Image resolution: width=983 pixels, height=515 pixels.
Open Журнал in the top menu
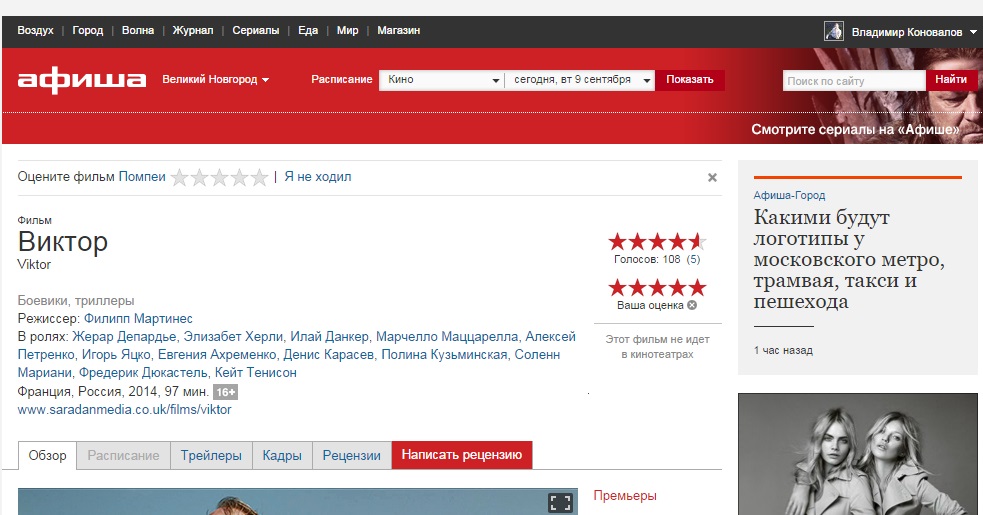click(x=193, y=30)
